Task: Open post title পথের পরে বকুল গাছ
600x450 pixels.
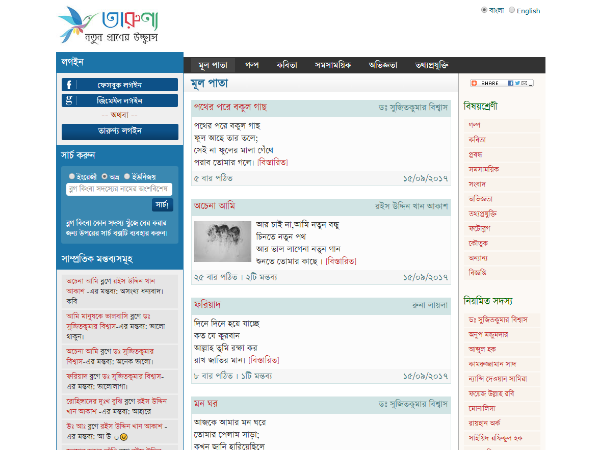Action: coord(230,107)
